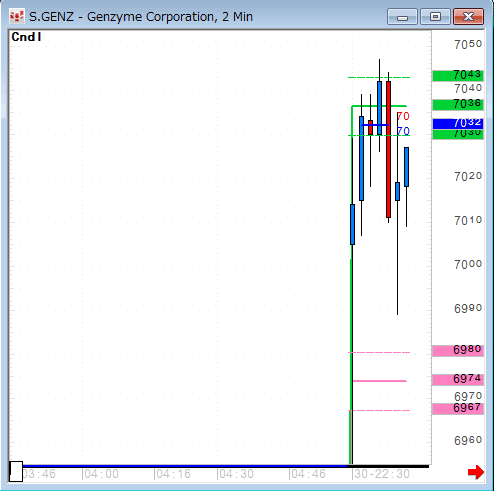The image size is (494, 491).
Task: Click the 7020 price scale label
Action: pyautogui.click(x=468, y=176)
